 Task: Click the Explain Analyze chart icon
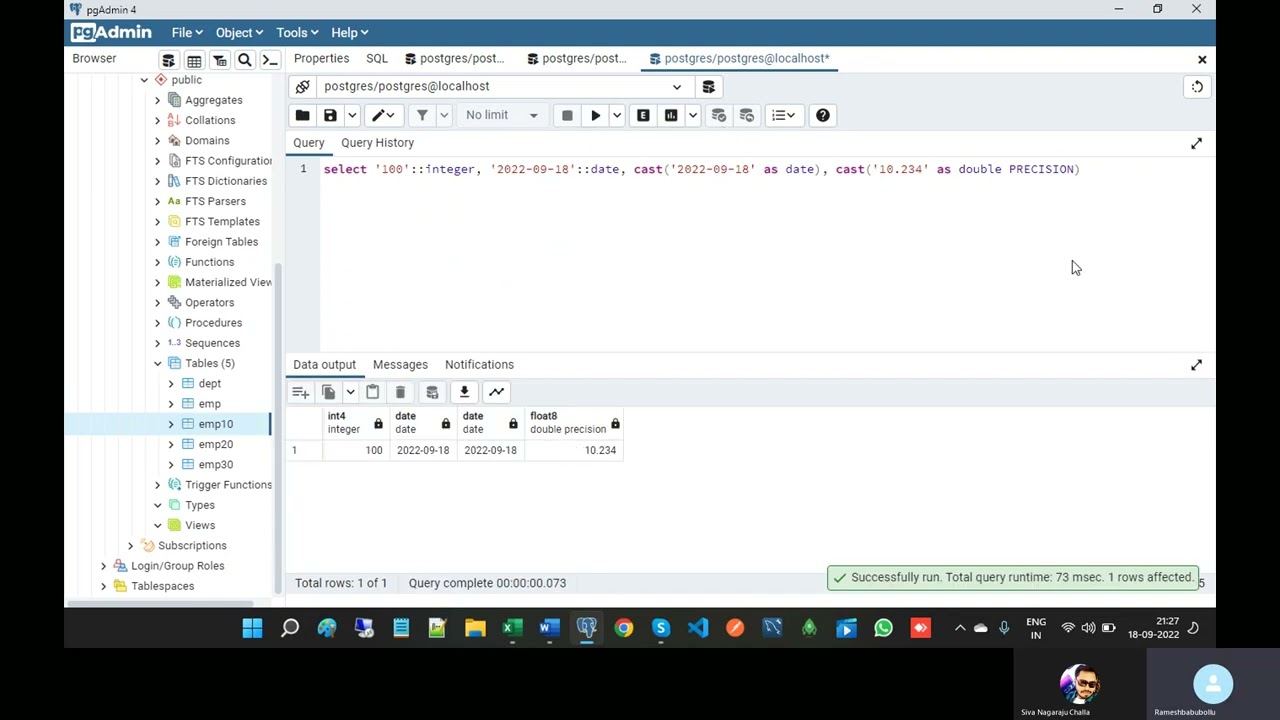[671, 115]
